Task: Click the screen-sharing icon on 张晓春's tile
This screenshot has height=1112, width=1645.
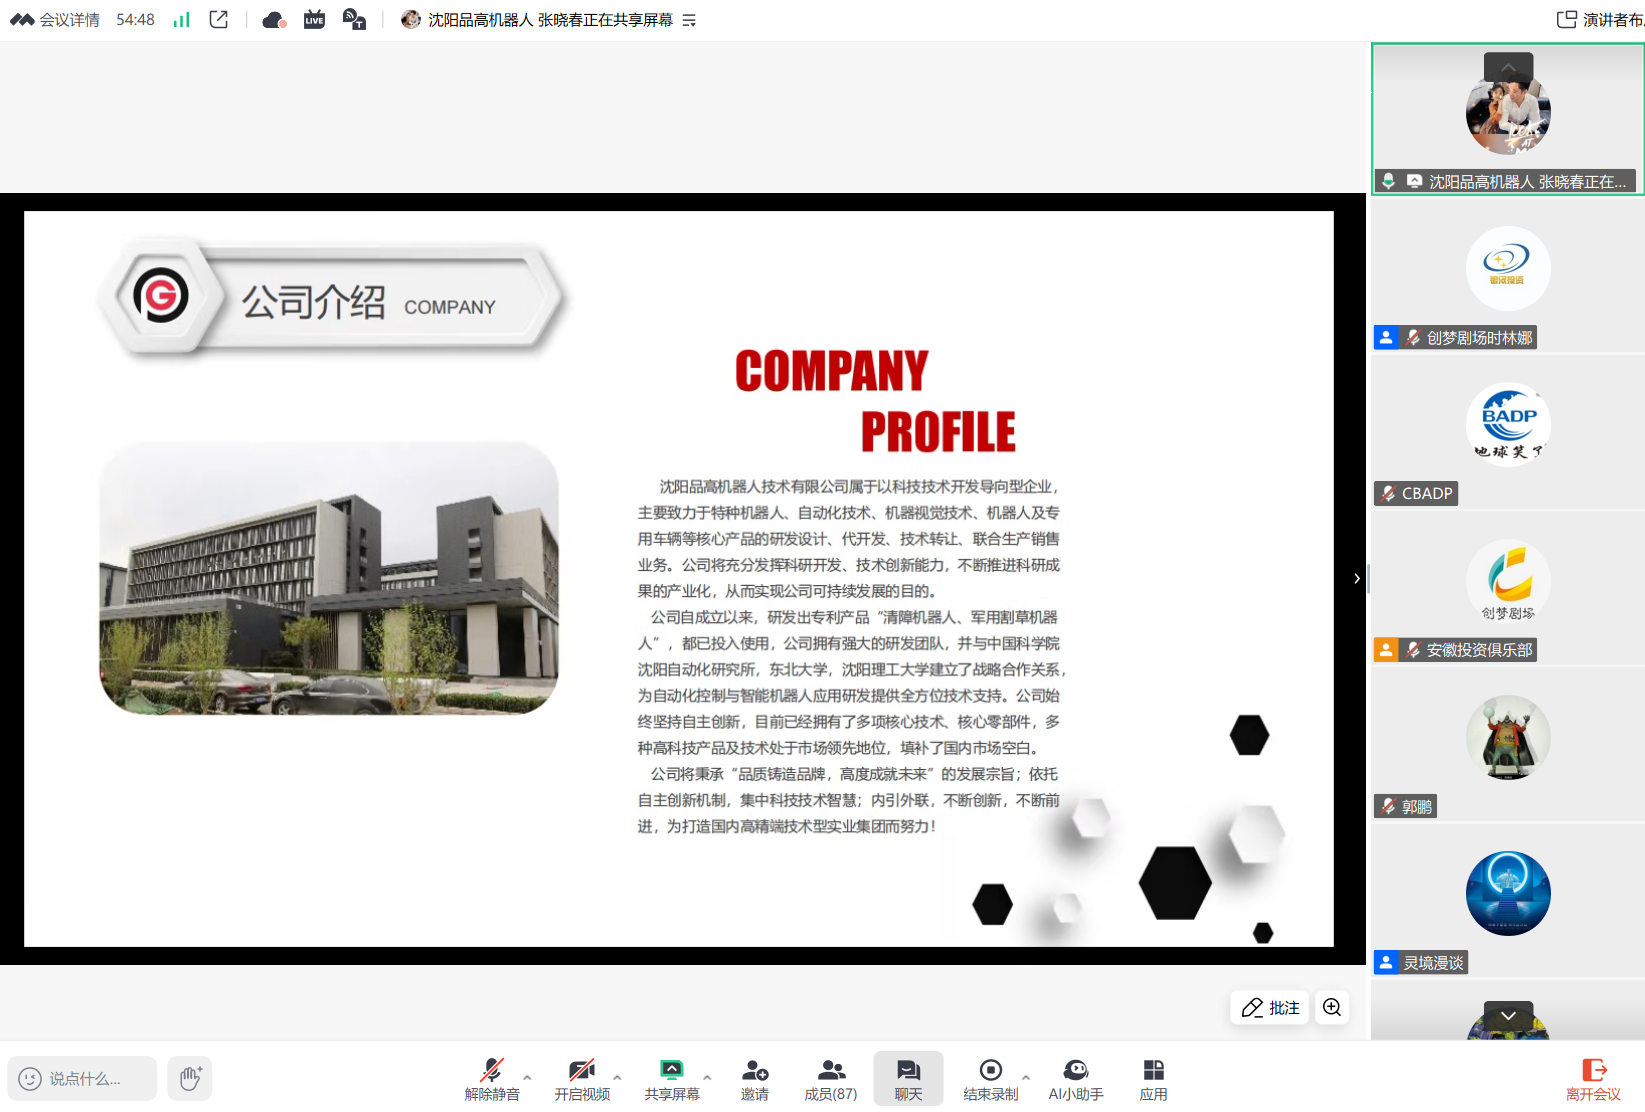Action: (x=1414, y=181)
